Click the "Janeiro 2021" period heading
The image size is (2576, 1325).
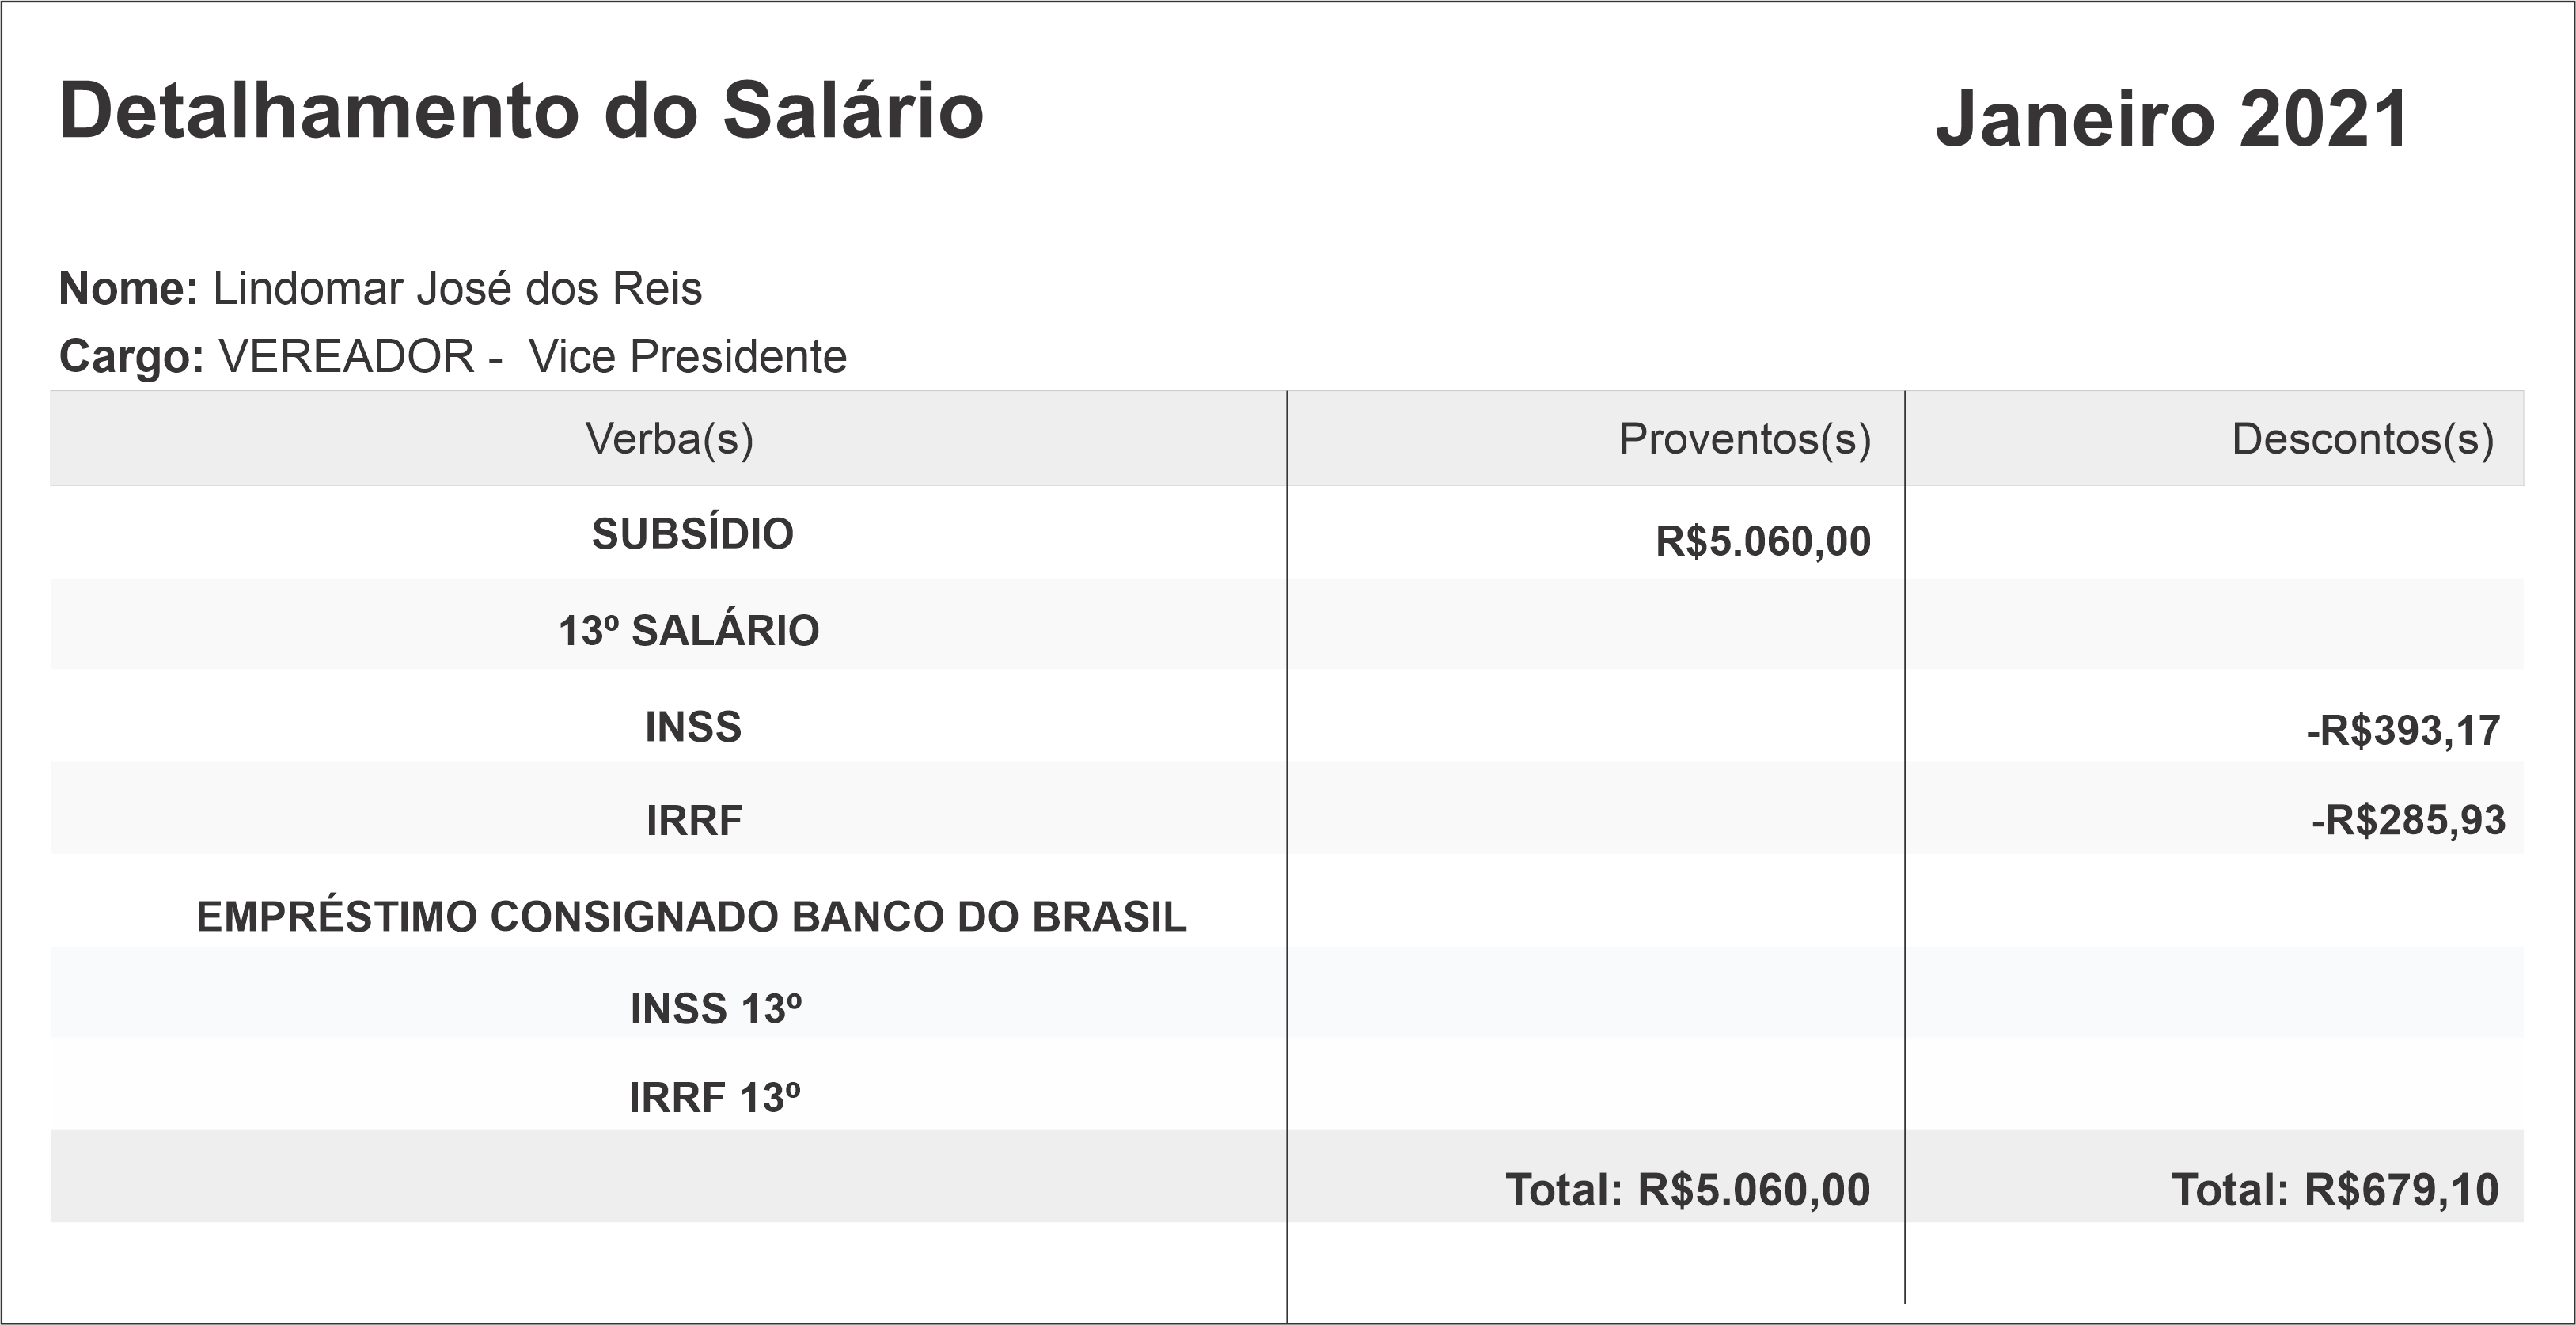pyautogui.click(x=2171, y=120)
